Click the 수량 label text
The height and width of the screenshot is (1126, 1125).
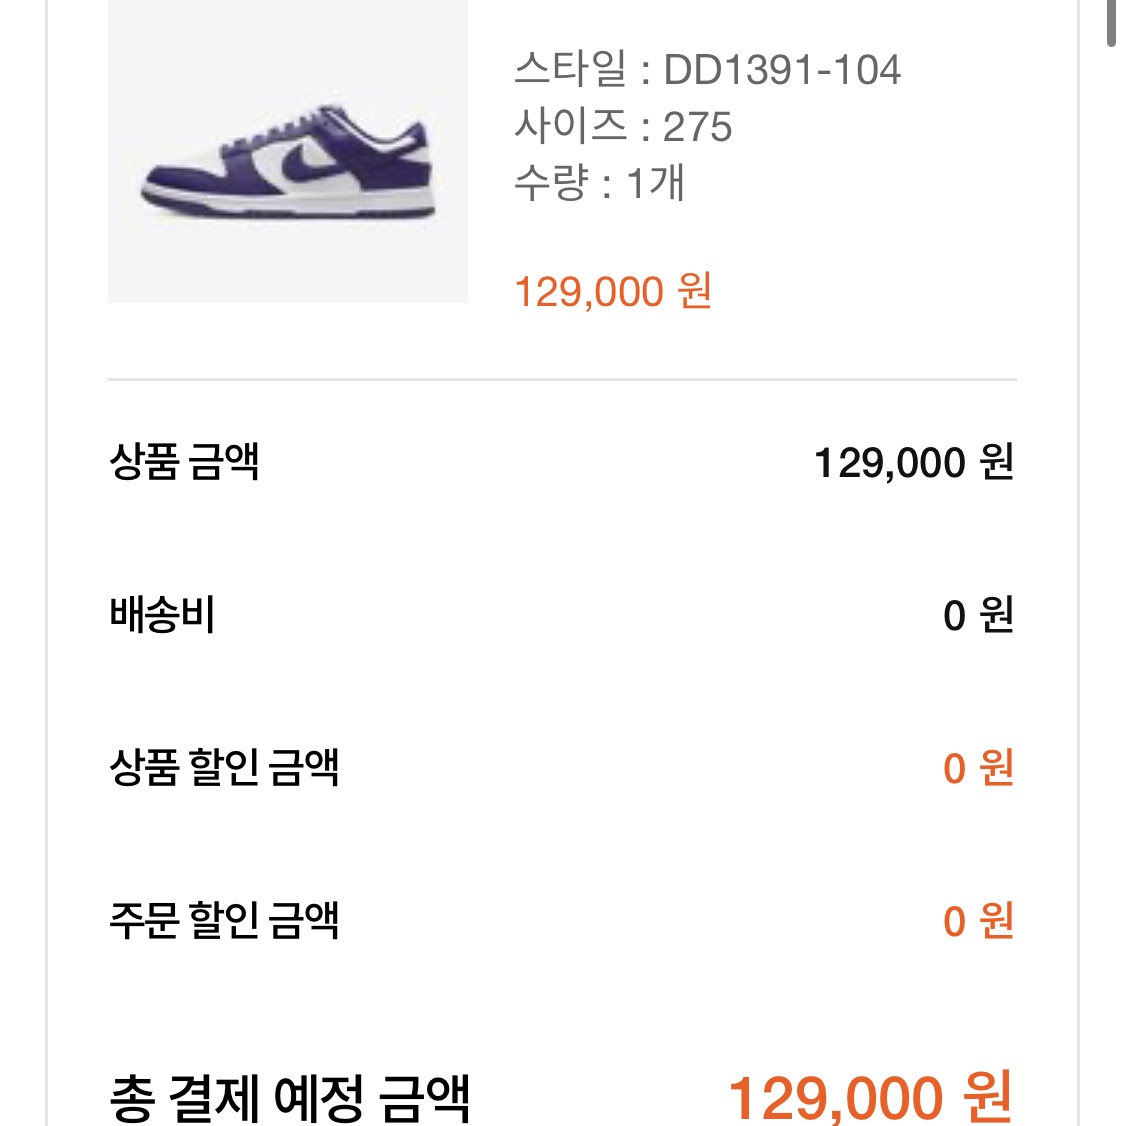[551, 183]
